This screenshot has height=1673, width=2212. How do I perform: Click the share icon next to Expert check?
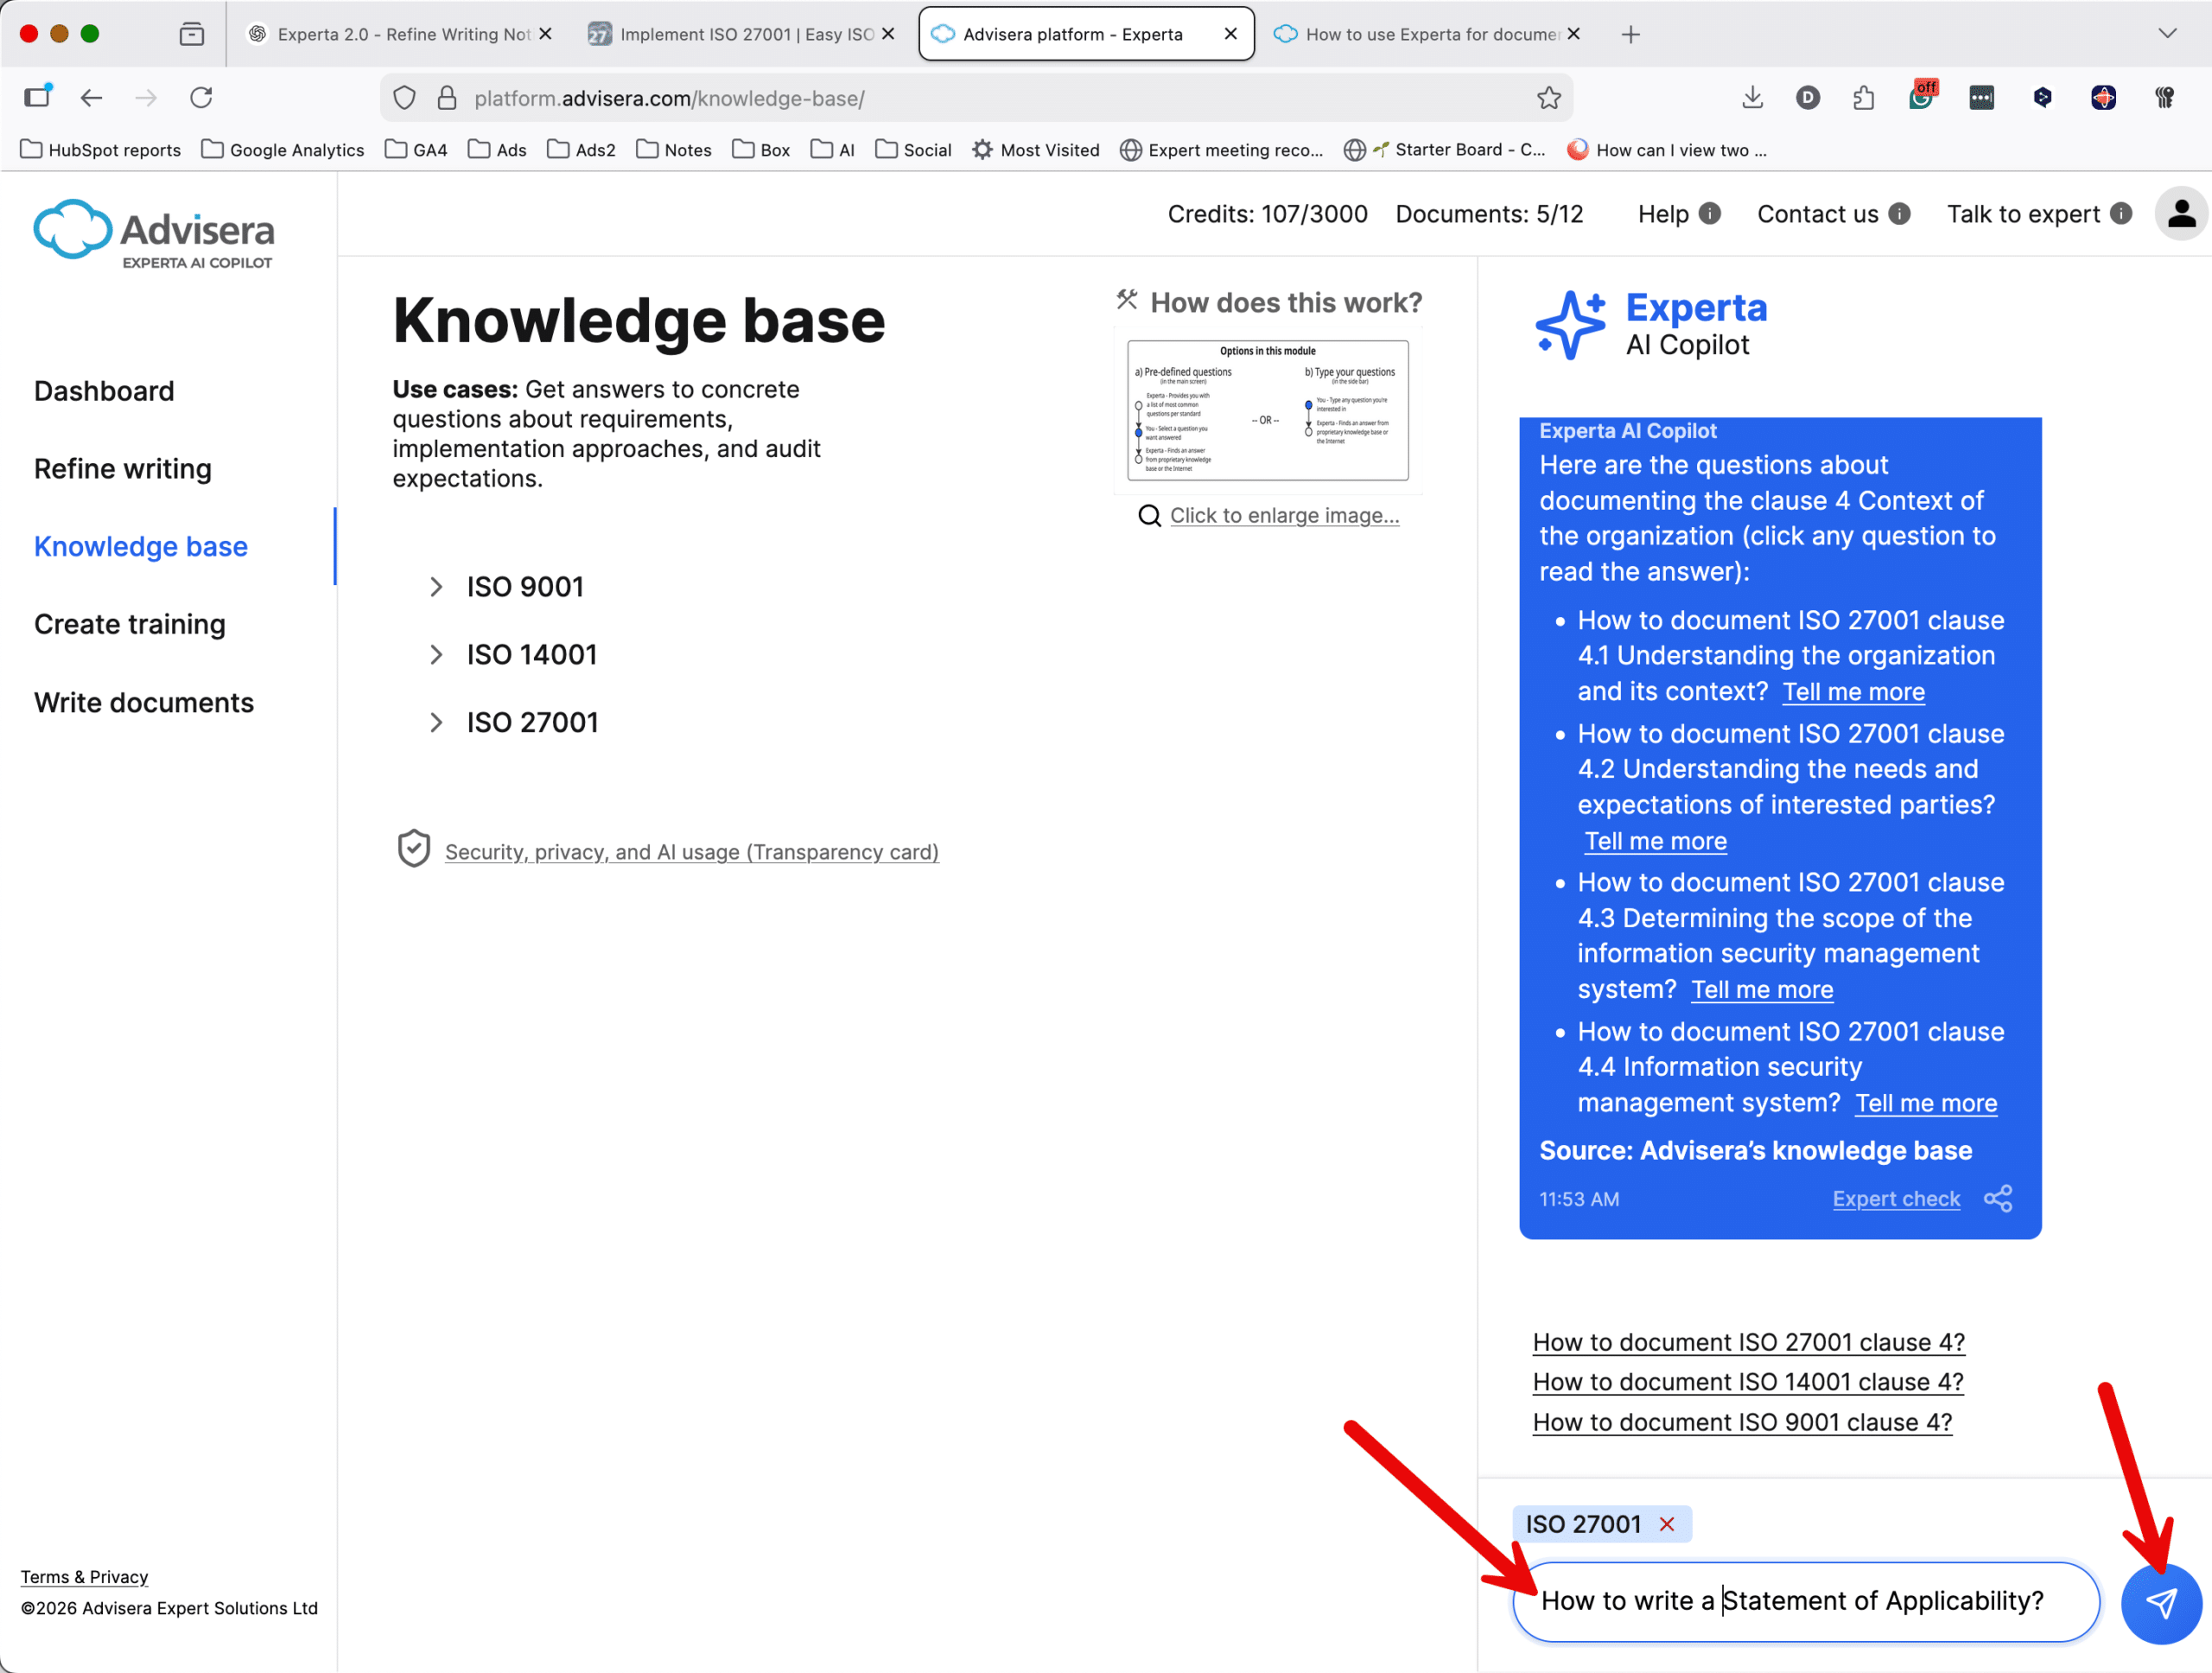point(1998,1198)
